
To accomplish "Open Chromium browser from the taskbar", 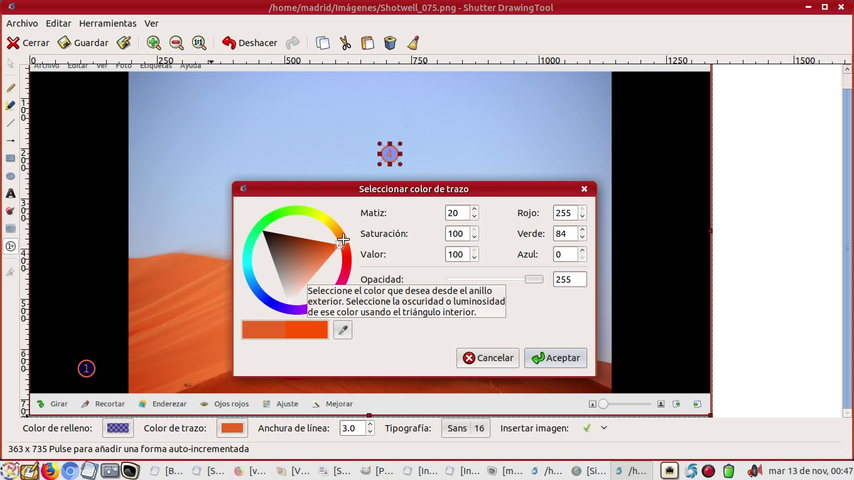I will [x=70, y=471].
